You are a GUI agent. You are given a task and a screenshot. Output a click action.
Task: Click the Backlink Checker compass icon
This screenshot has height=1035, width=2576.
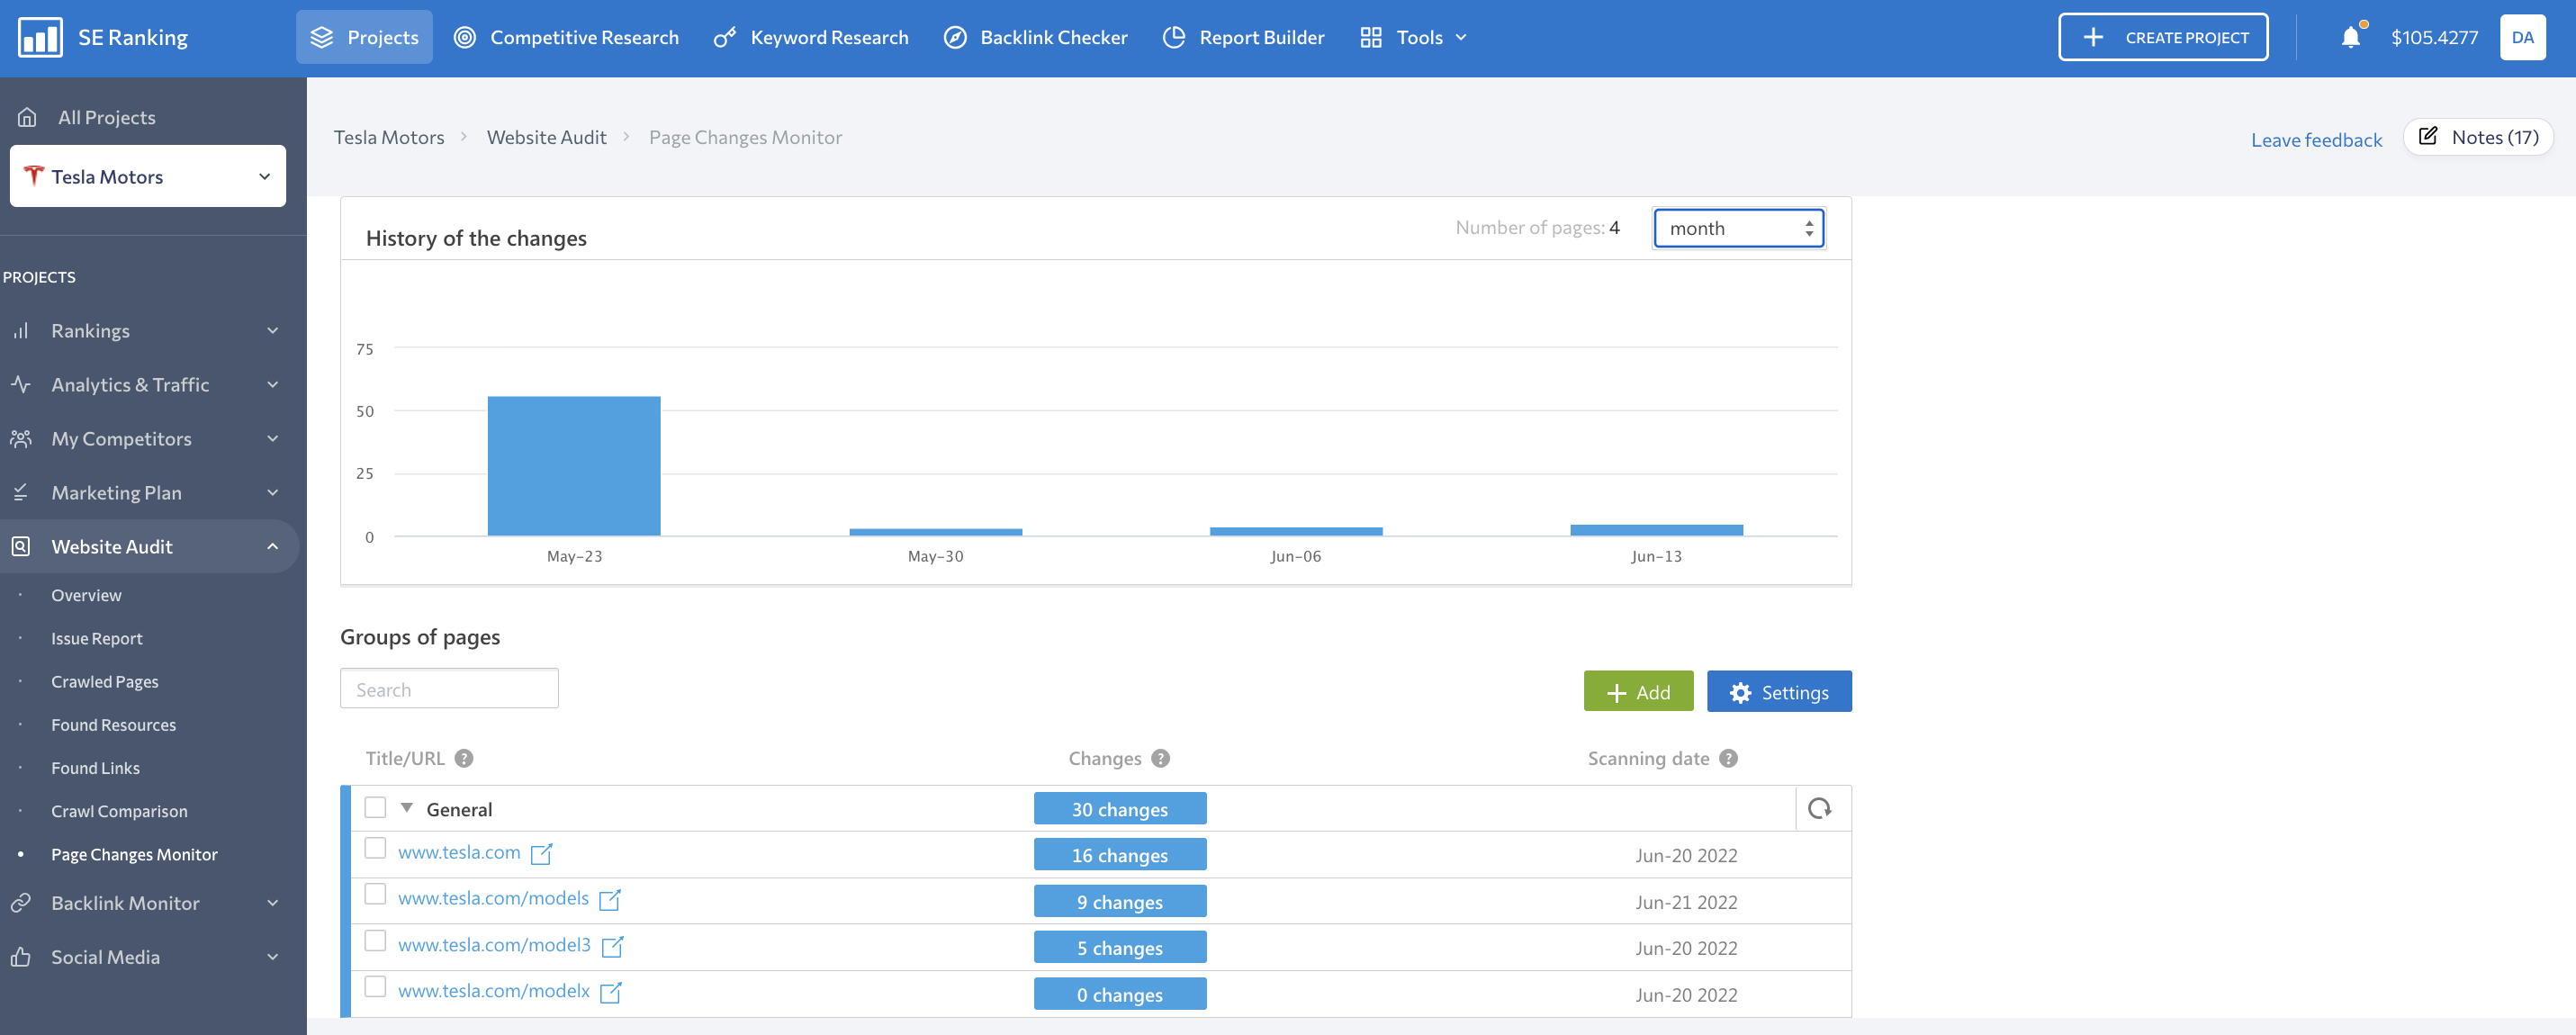[x=955, y=37]
